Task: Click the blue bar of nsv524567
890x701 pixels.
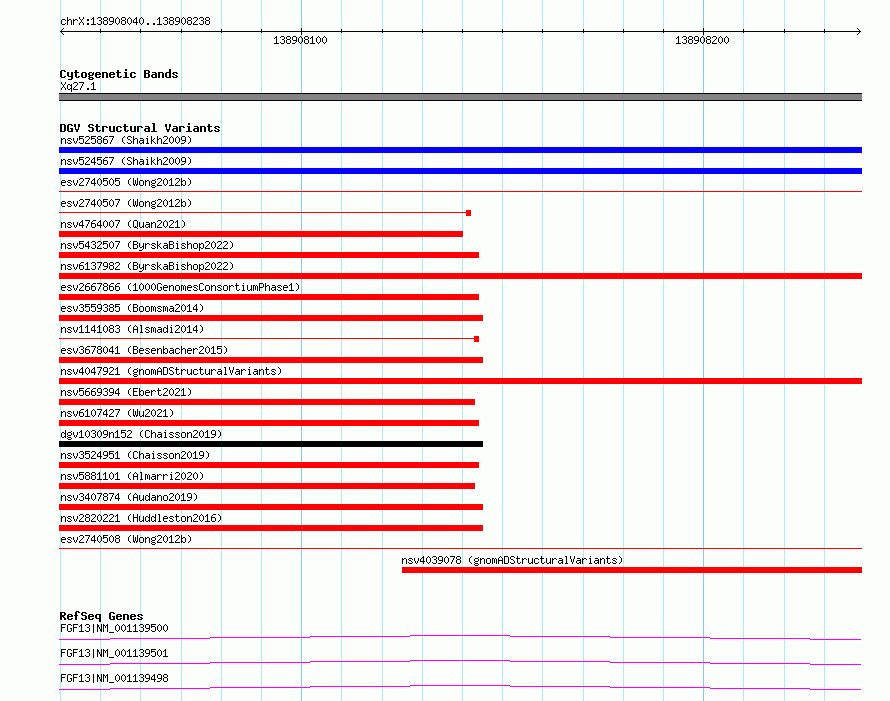Action: [460, 171]
